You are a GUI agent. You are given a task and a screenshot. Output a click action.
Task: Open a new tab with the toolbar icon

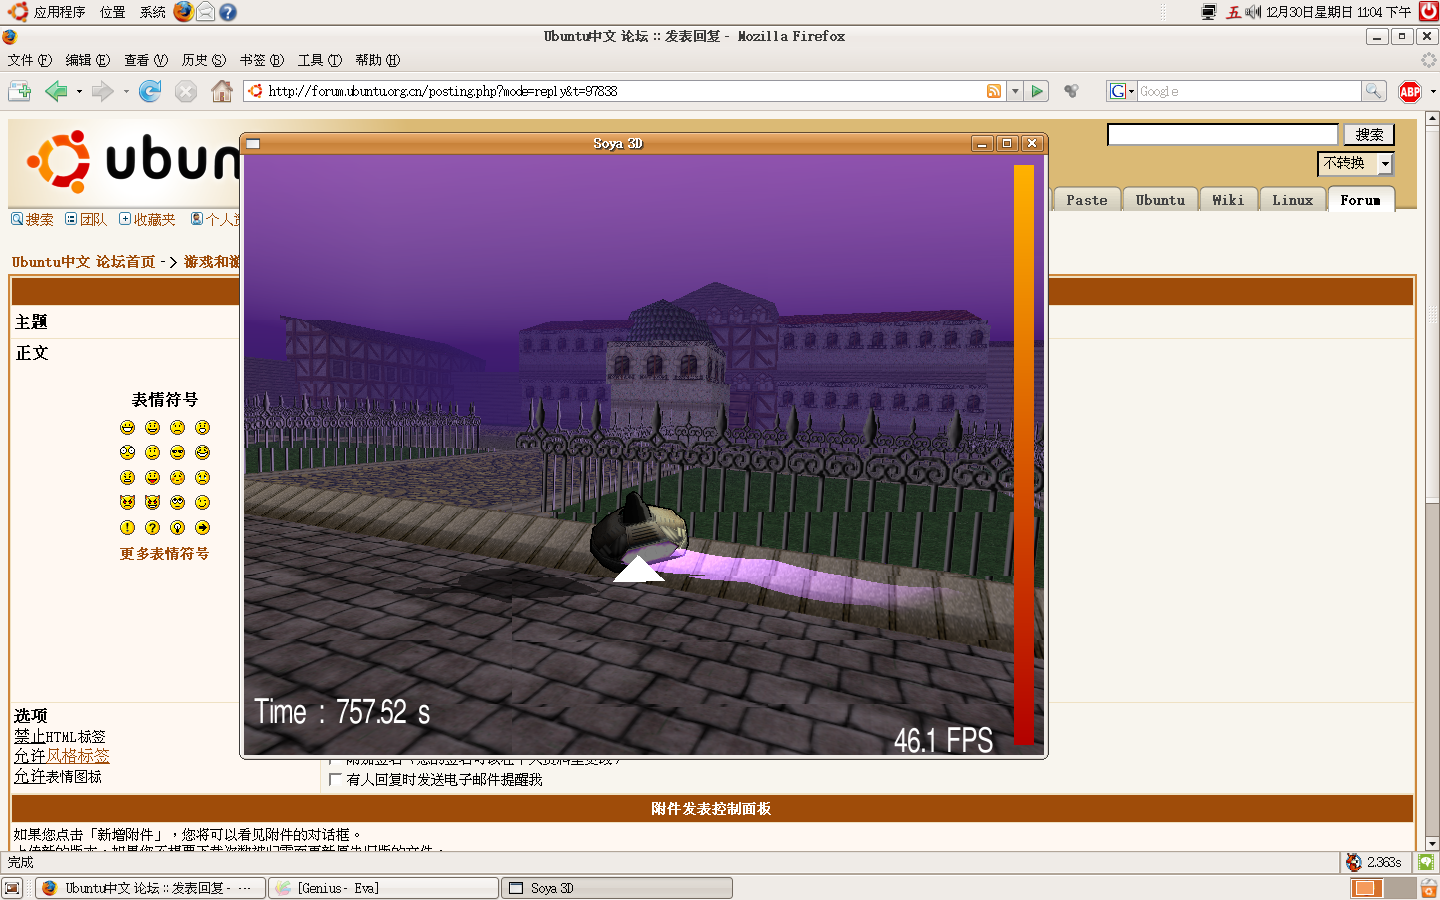point(19,91)
